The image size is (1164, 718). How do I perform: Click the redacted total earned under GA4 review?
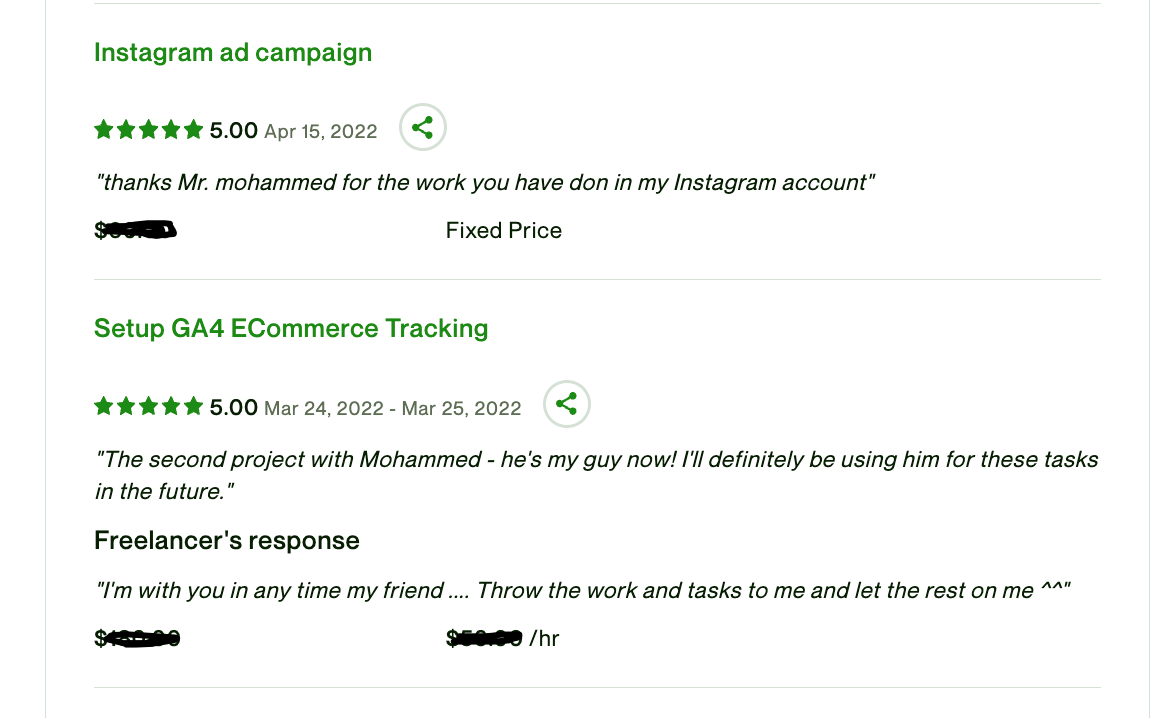pyautogui.click(x=138, y=637)
